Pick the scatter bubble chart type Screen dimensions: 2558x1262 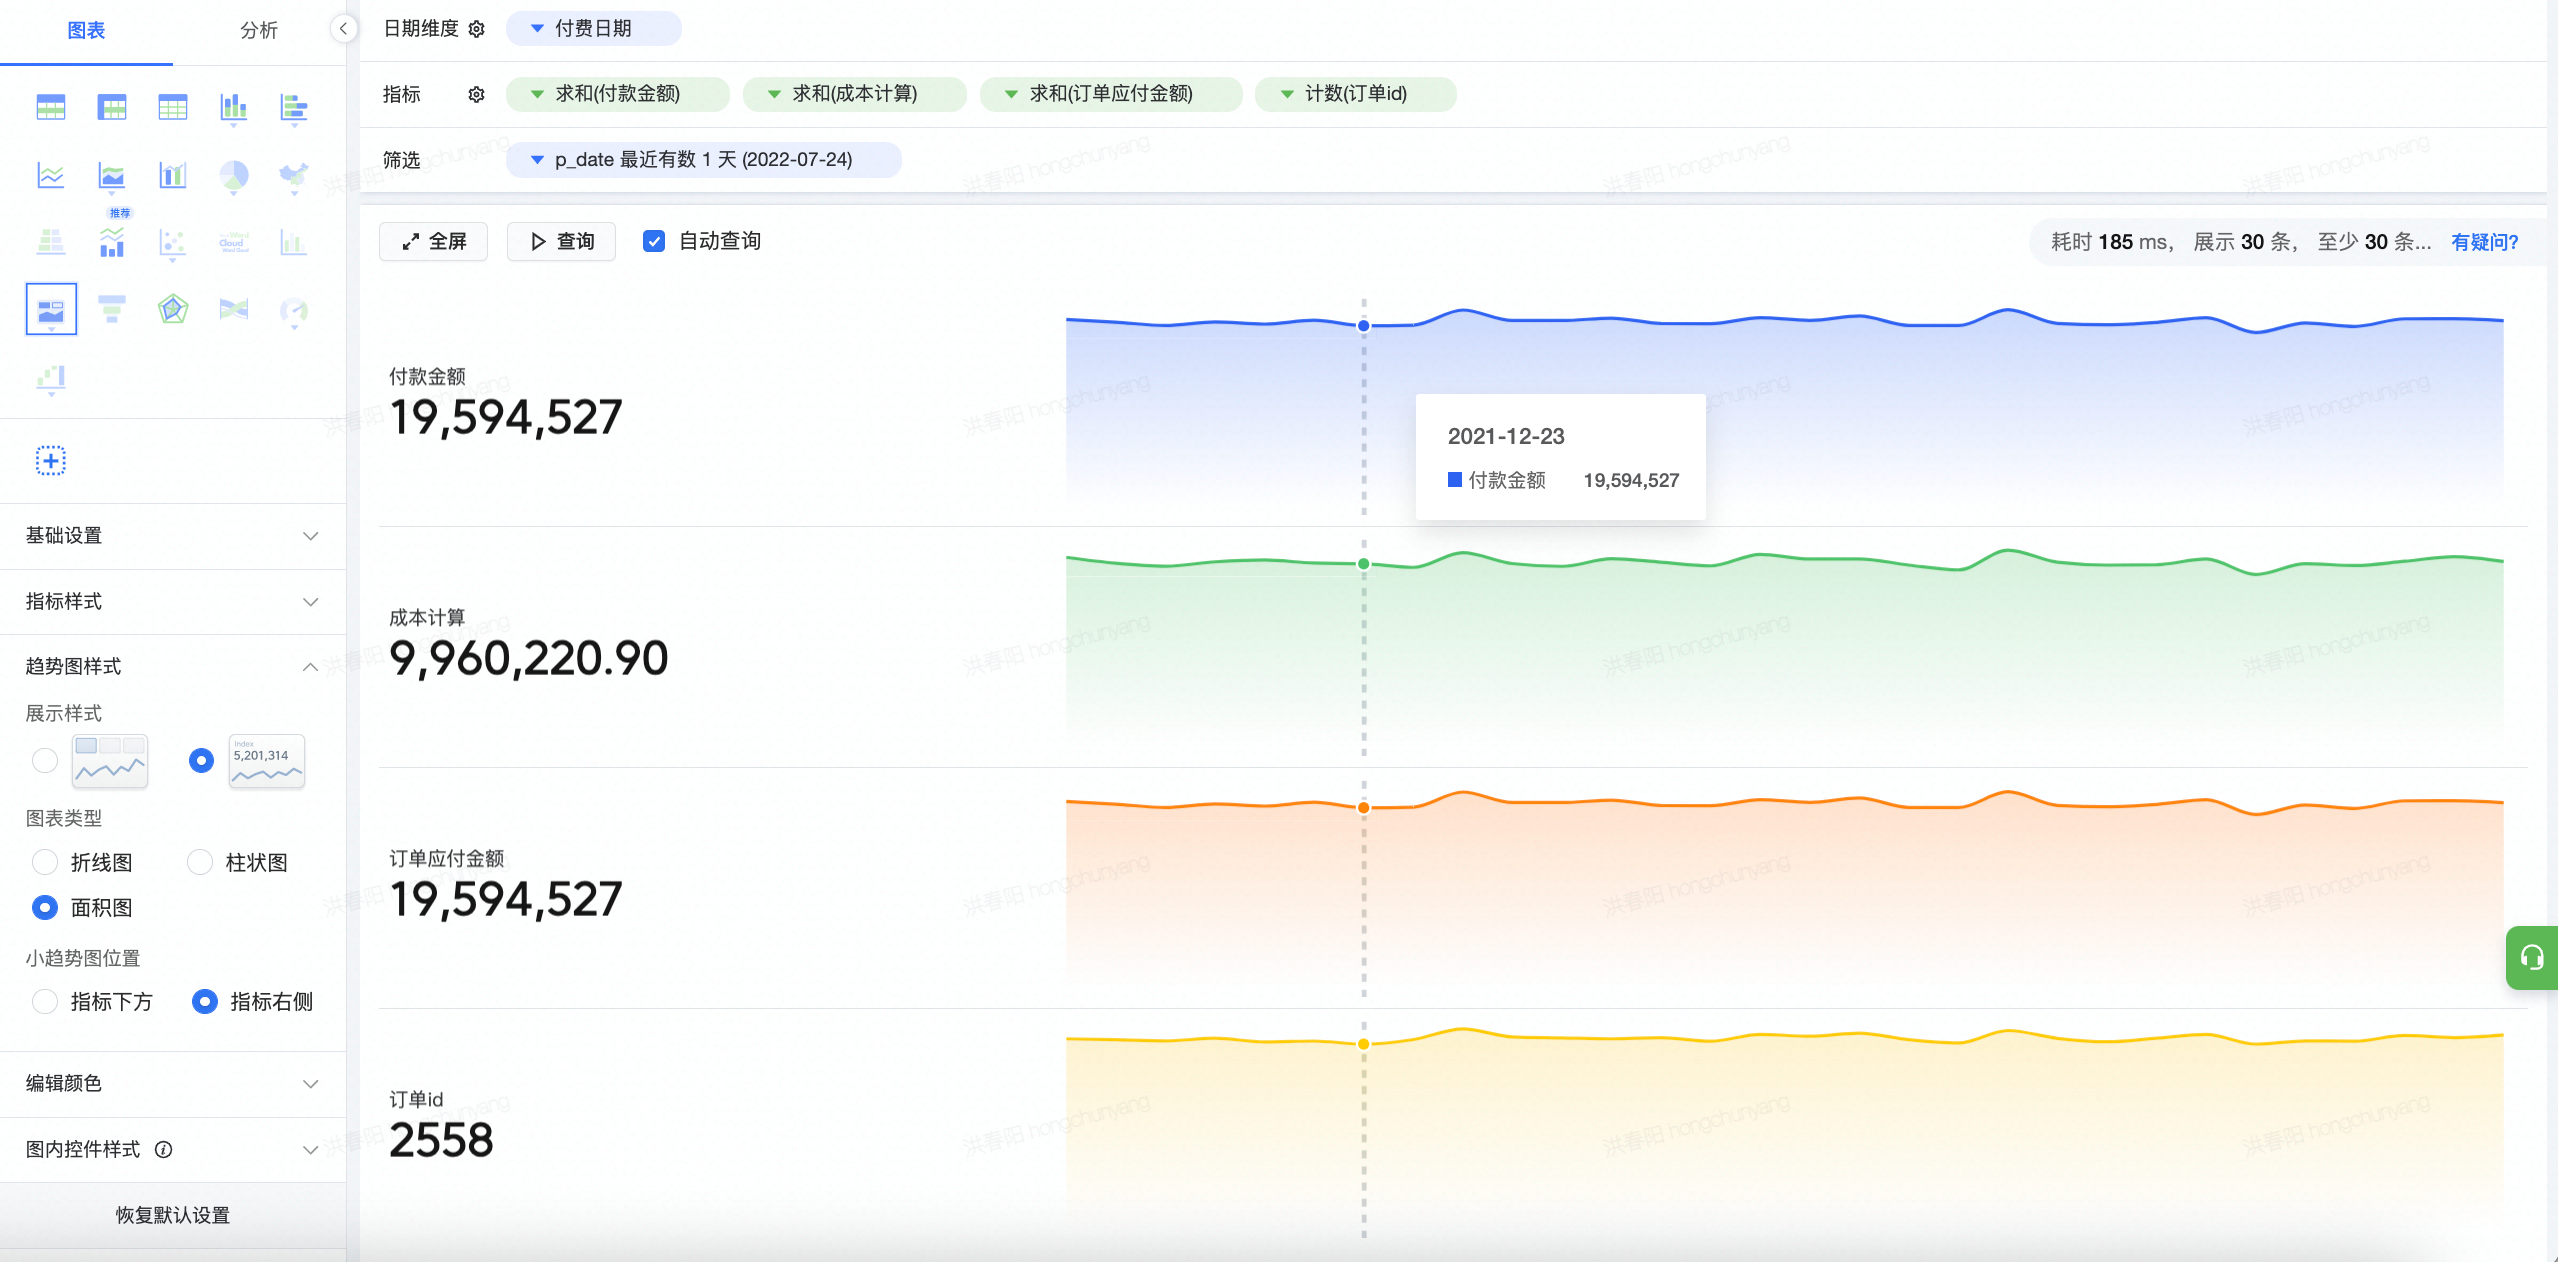pos(173,243)
